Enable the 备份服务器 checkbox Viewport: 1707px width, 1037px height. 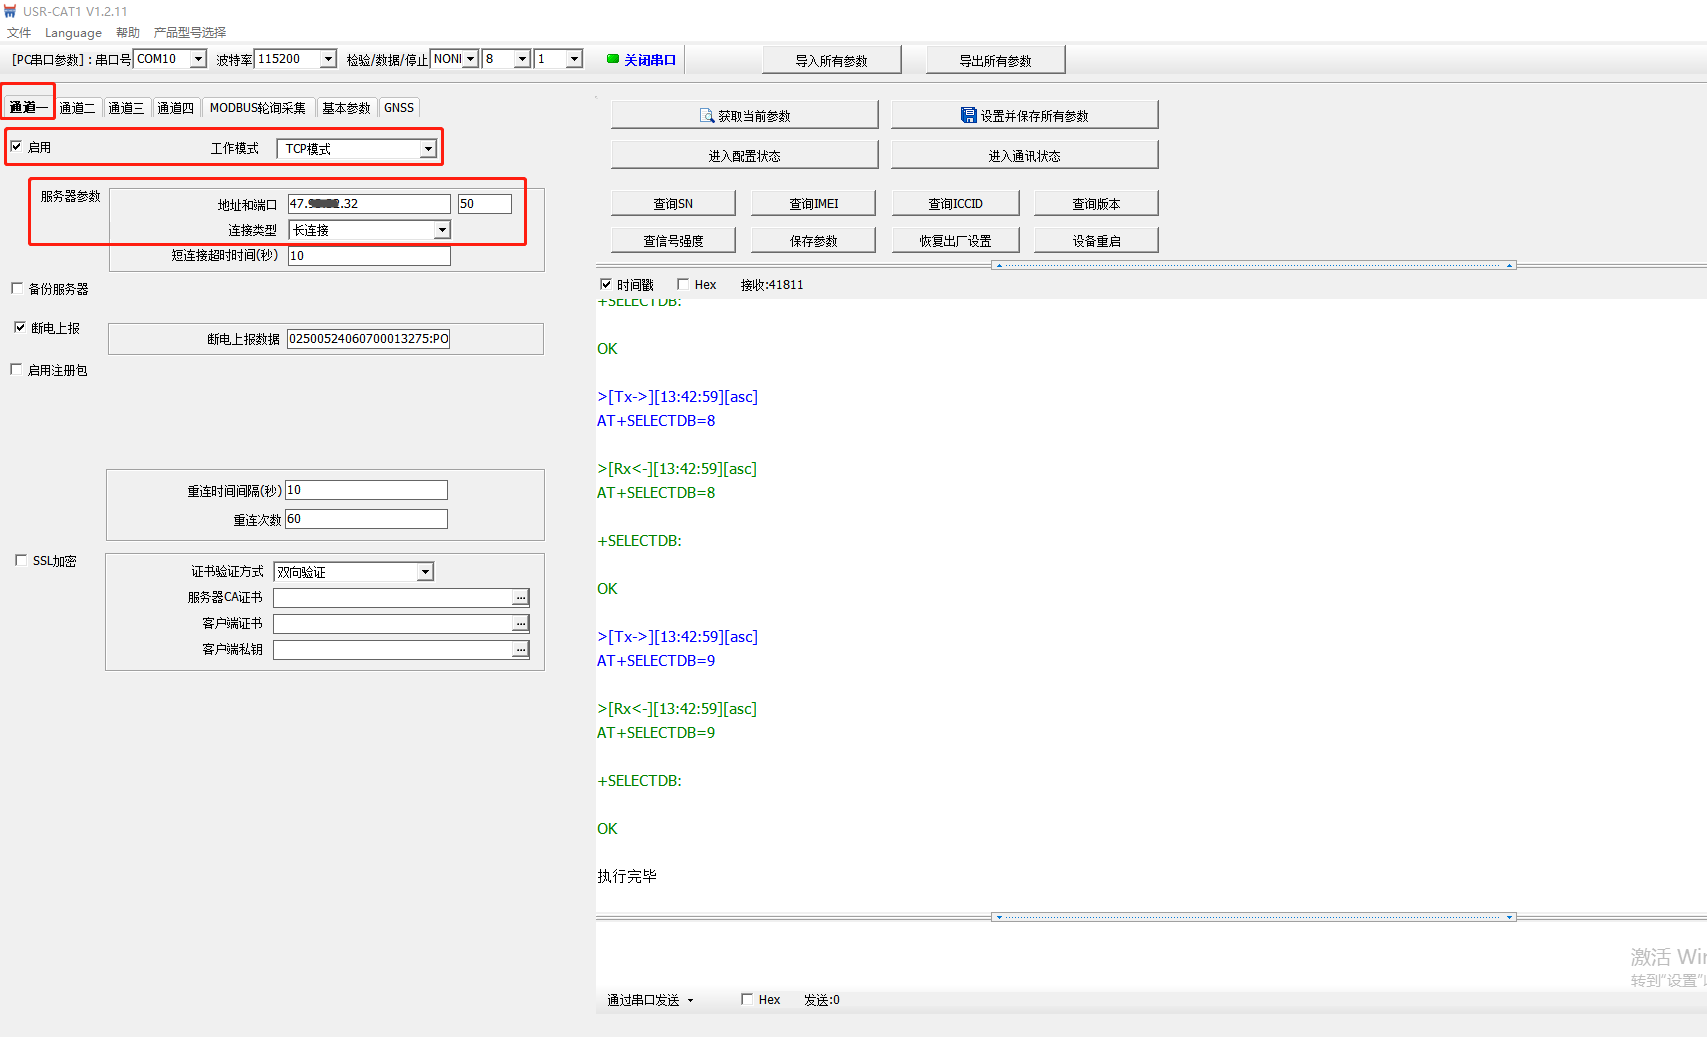click(x=17, y=288)
